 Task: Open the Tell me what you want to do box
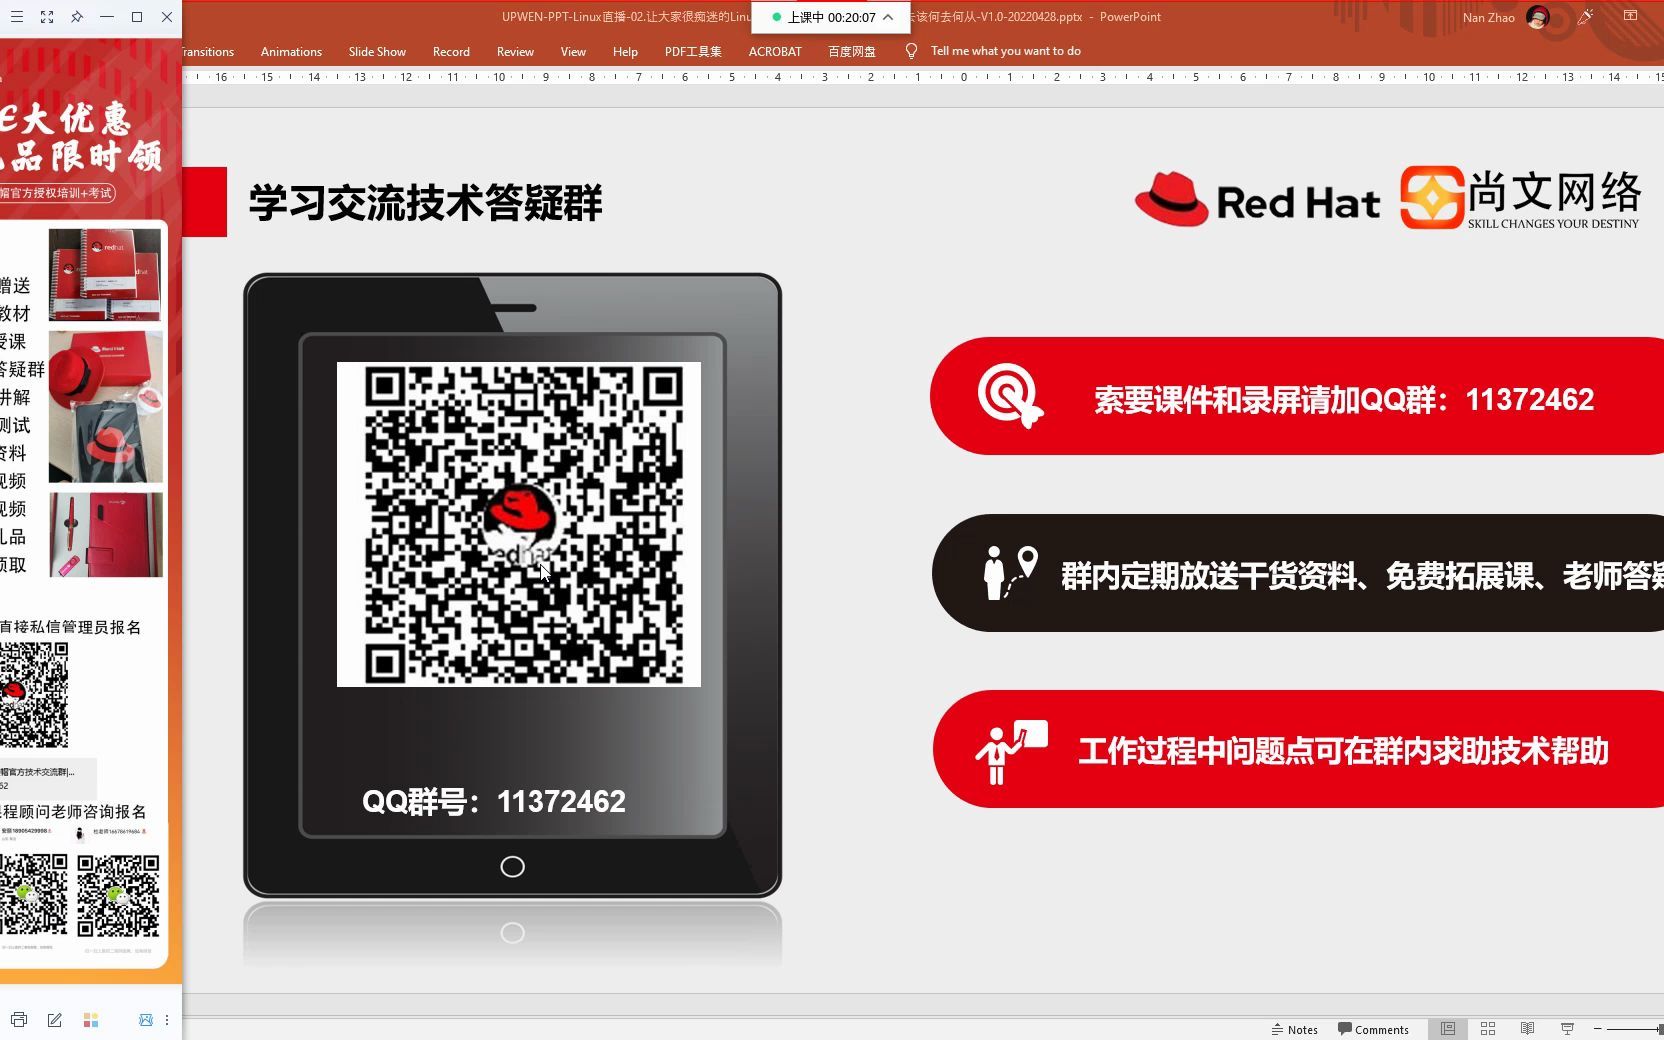[1005, 50]
